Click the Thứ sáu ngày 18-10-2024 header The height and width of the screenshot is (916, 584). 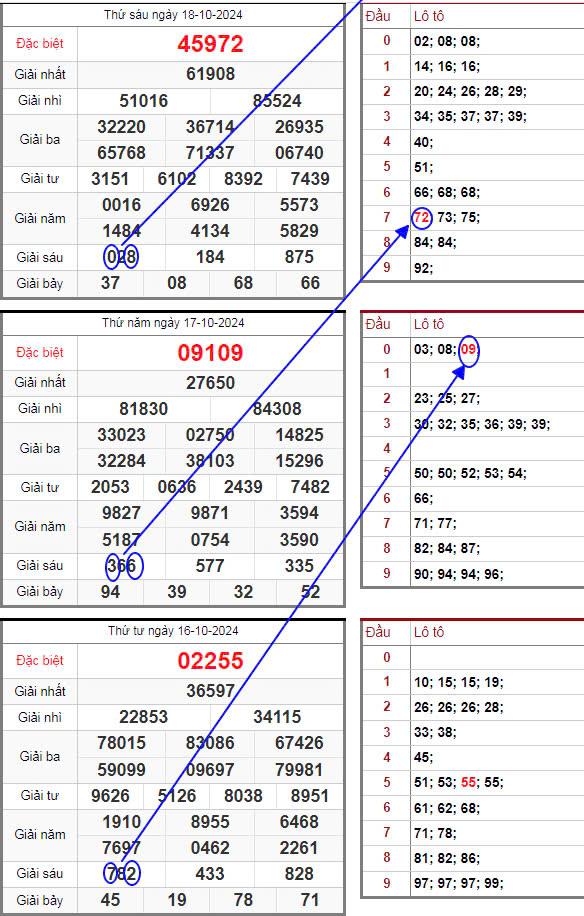(173, 15)
